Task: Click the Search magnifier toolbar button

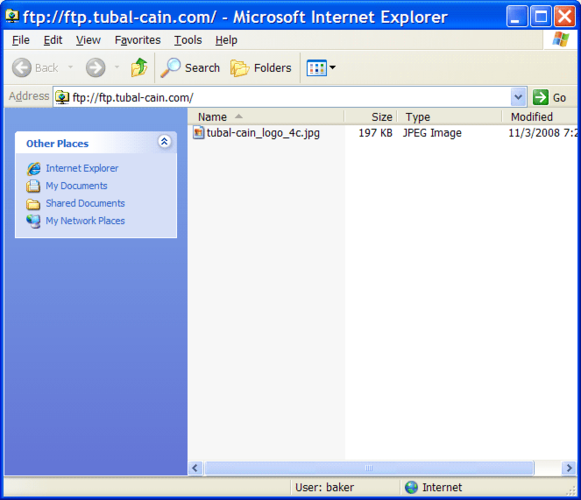Action: point(190,68)
